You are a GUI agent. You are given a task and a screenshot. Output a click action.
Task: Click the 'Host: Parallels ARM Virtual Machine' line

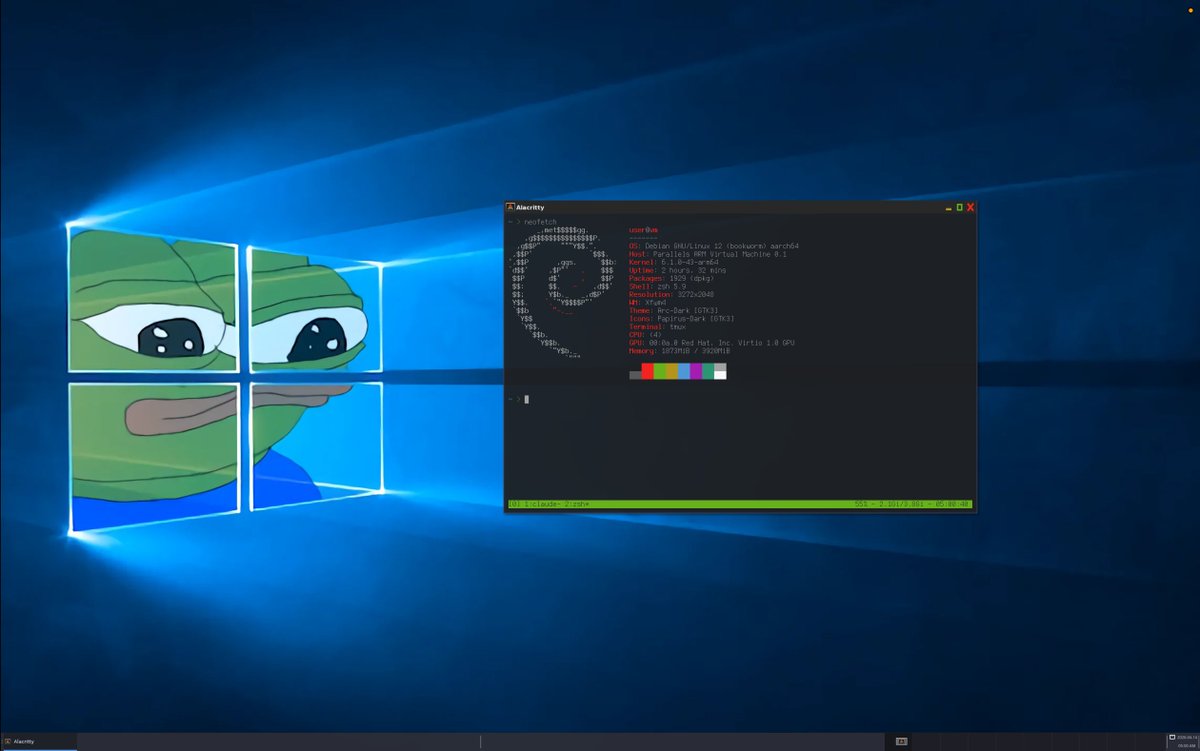point(708,254)
